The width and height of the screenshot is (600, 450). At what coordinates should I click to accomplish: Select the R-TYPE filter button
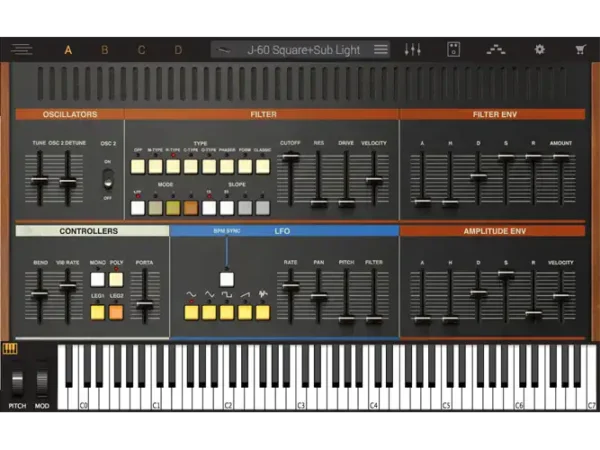pos(173,166)
